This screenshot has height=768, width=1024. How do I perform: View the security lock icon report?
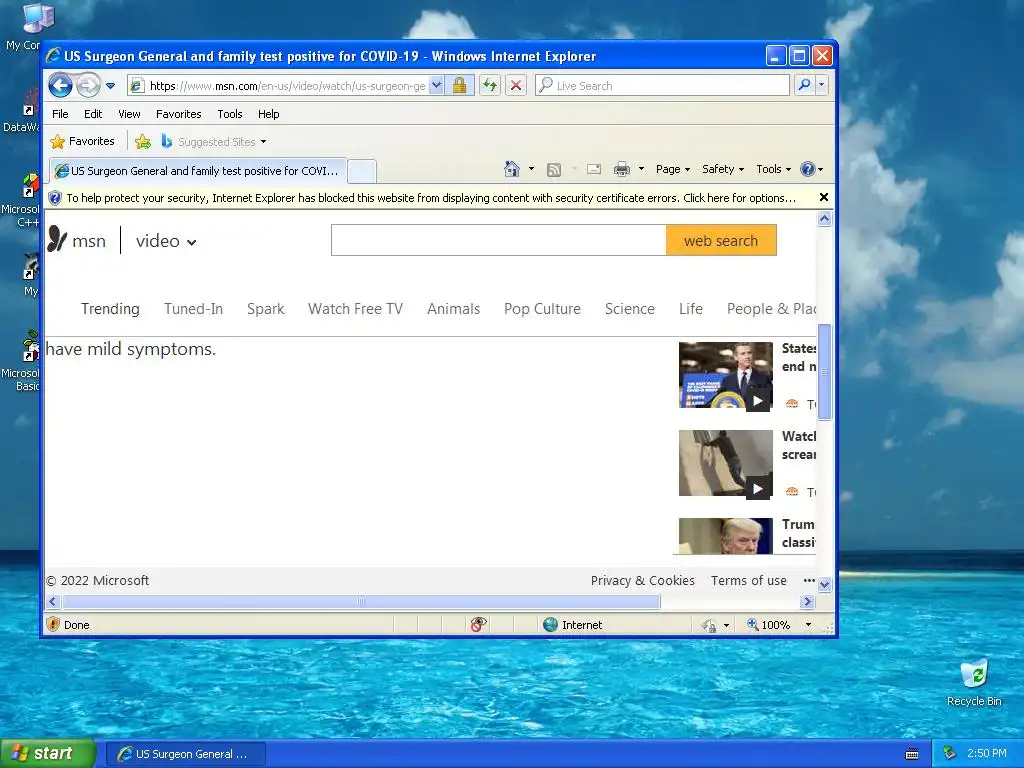point(460,86)
